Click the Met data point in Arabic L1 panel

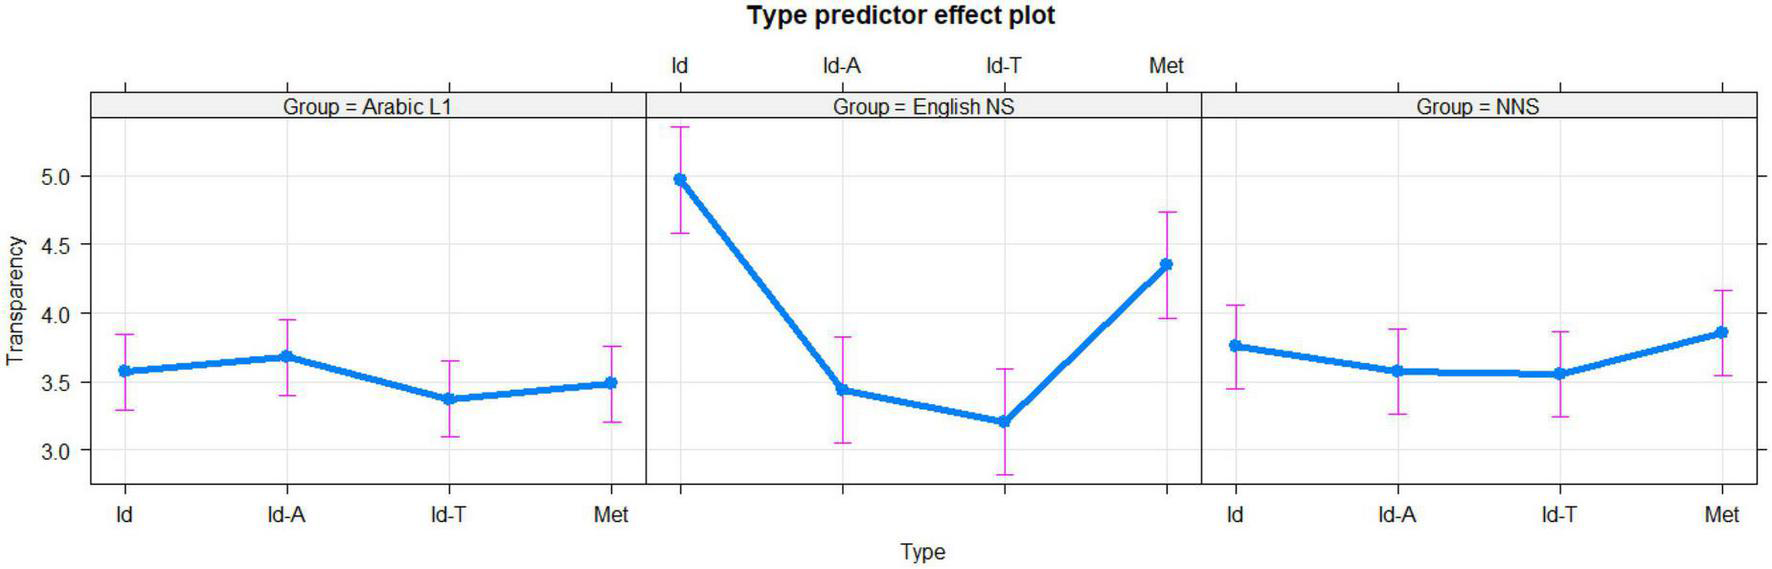611,383
